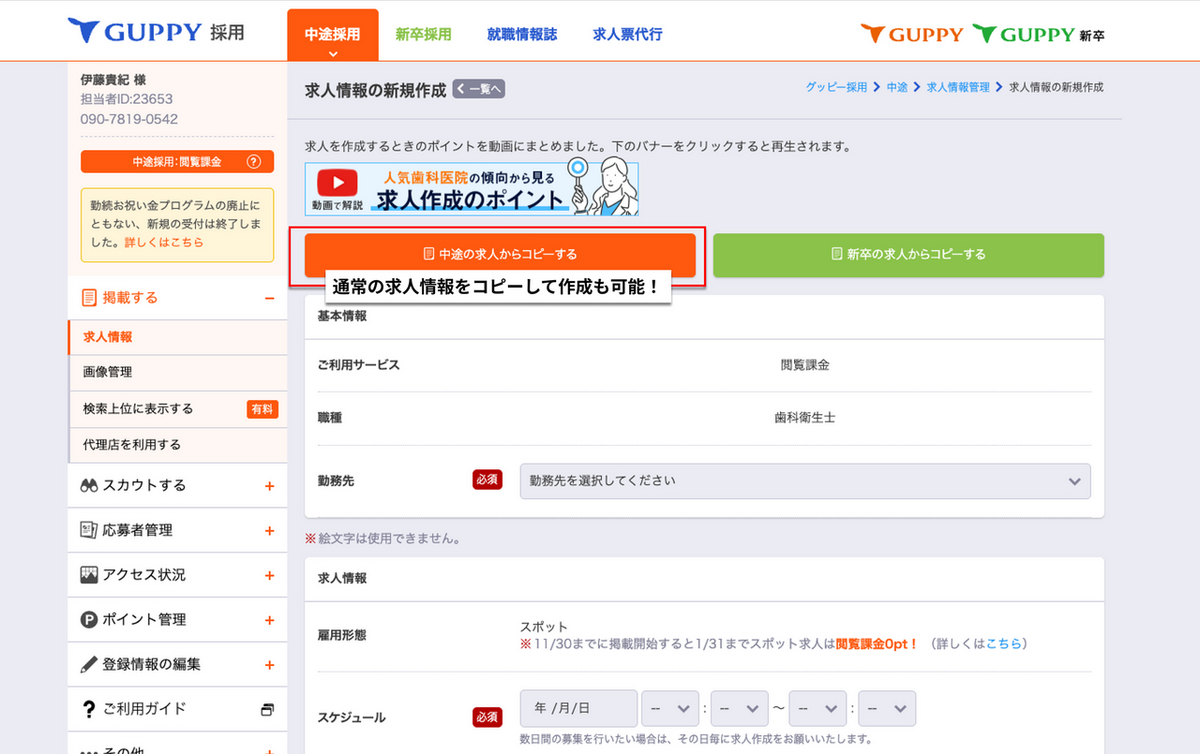Expand 応募者管理 with the plus sign

269,531
